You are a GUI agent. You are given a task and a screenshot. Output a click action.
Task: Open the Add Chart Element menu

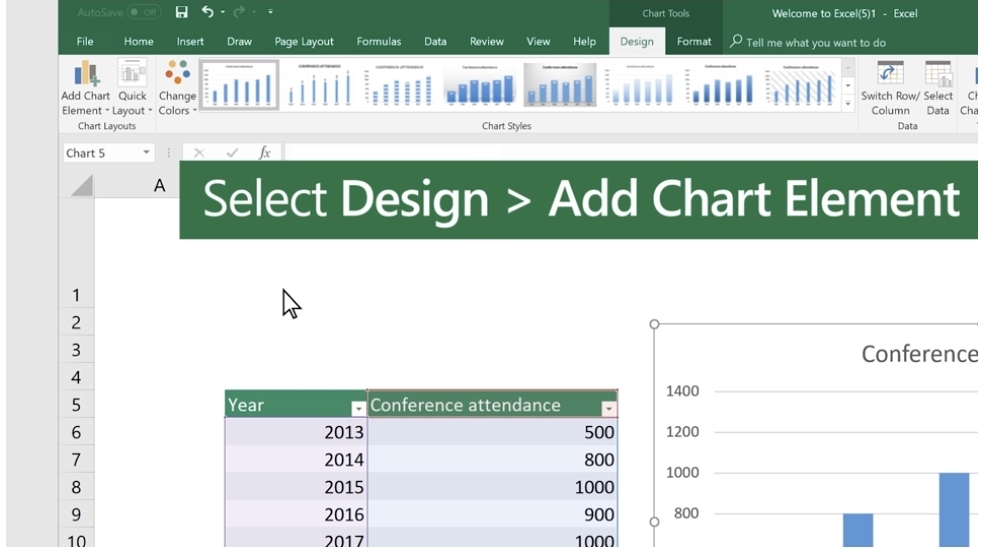[x=85, y=88]
